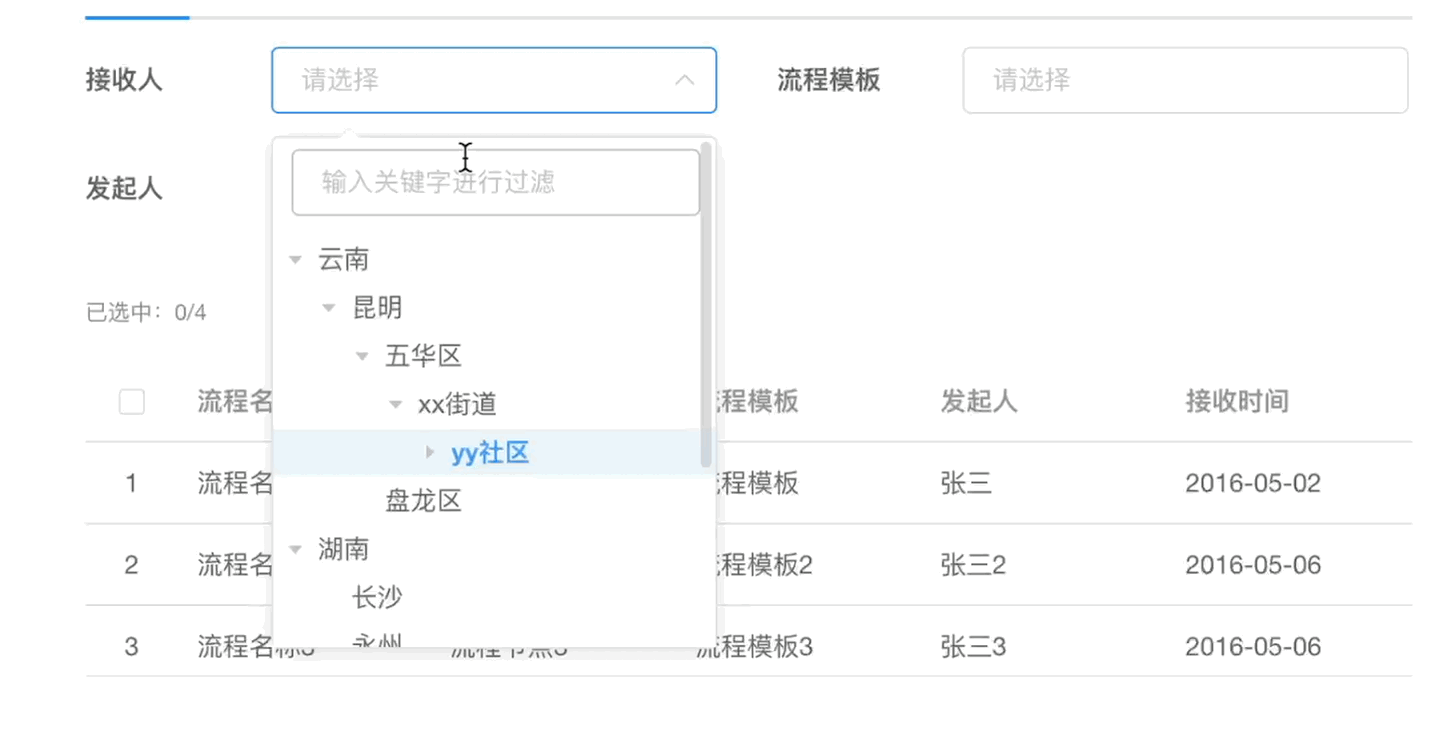Click the 接收时间 column header
The height and width of the screenshot is (729, 1441).
(x=1237, y=402)
